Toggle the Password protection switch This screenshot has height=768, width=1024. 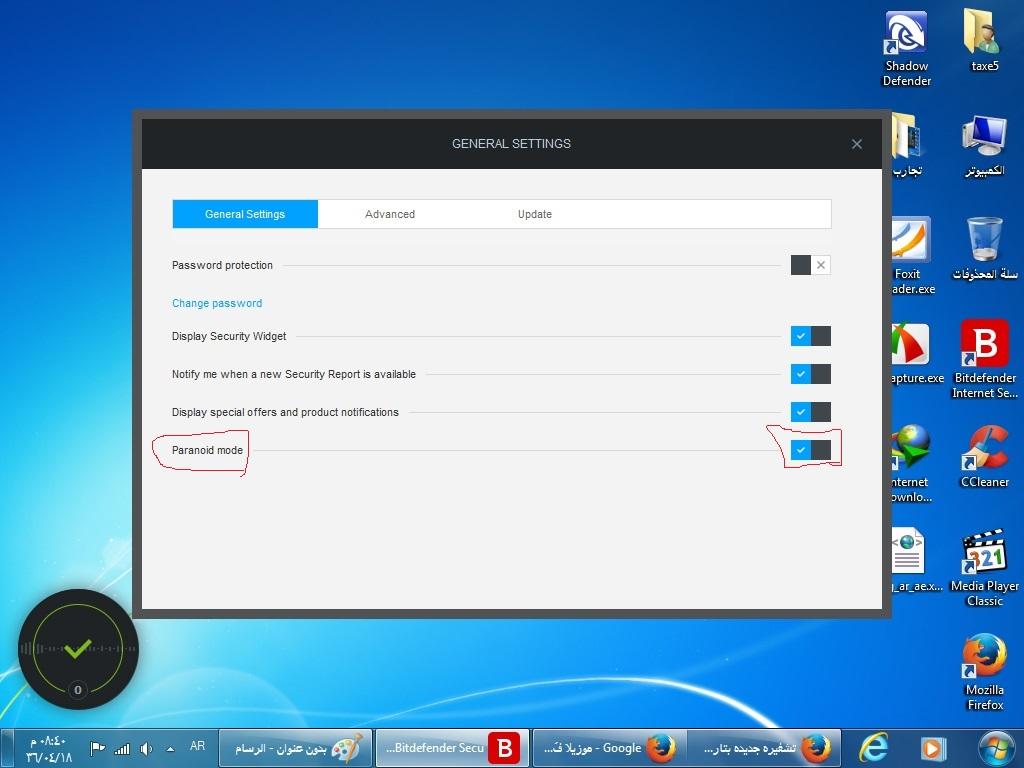pyautogui.click(x=810, y=265)
